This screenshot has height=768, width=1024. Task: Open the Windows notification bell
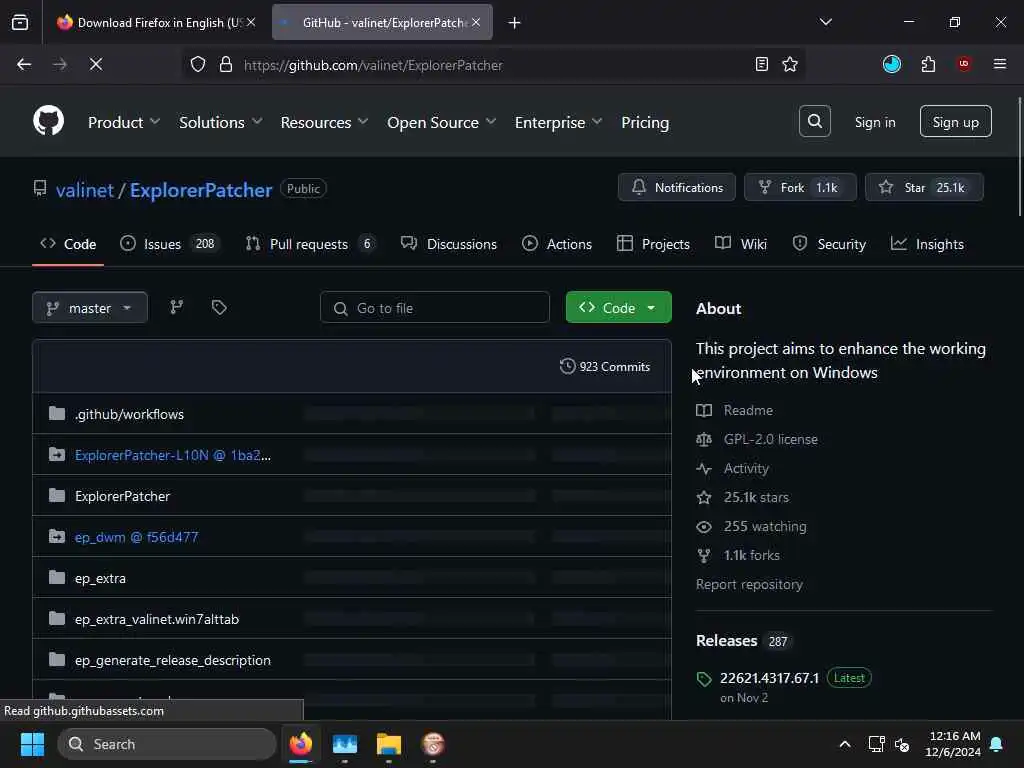tap(997, 744)
